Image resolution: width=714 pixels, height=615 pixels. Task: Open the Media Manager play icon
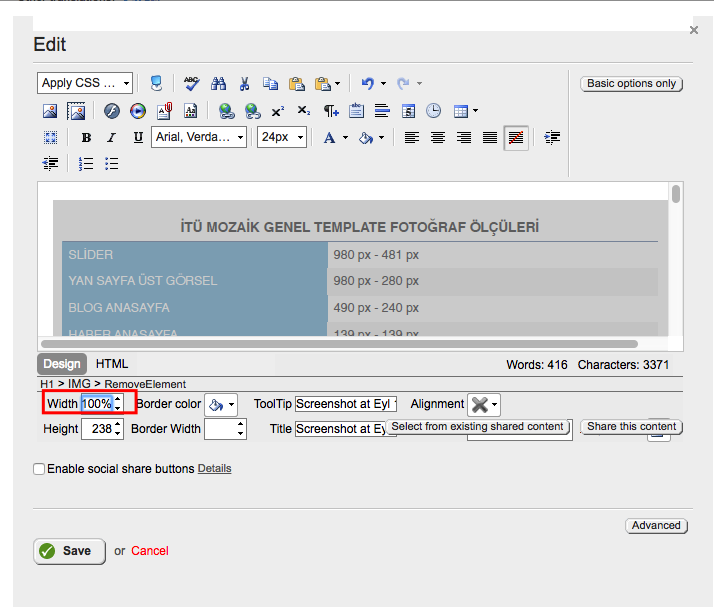138,111
